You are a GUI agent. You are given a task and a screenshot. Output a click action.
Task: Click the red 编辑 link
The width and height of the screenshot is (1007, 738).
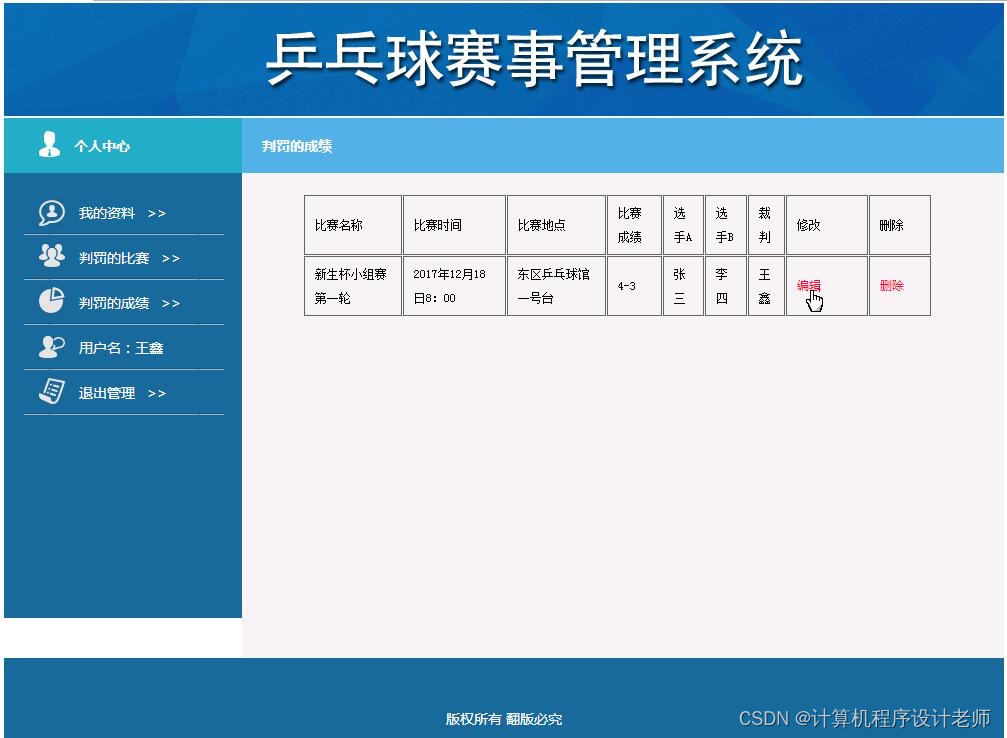click(809, 285)
